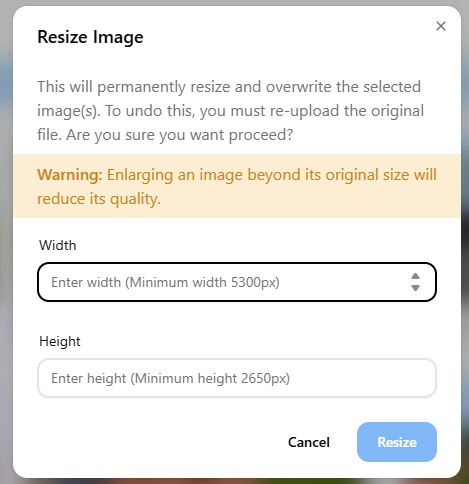This screenshot has width=469, height=484.
Task: Confirm with the blue Resize button
Action: pyautogui.click(x=397, y=442)
